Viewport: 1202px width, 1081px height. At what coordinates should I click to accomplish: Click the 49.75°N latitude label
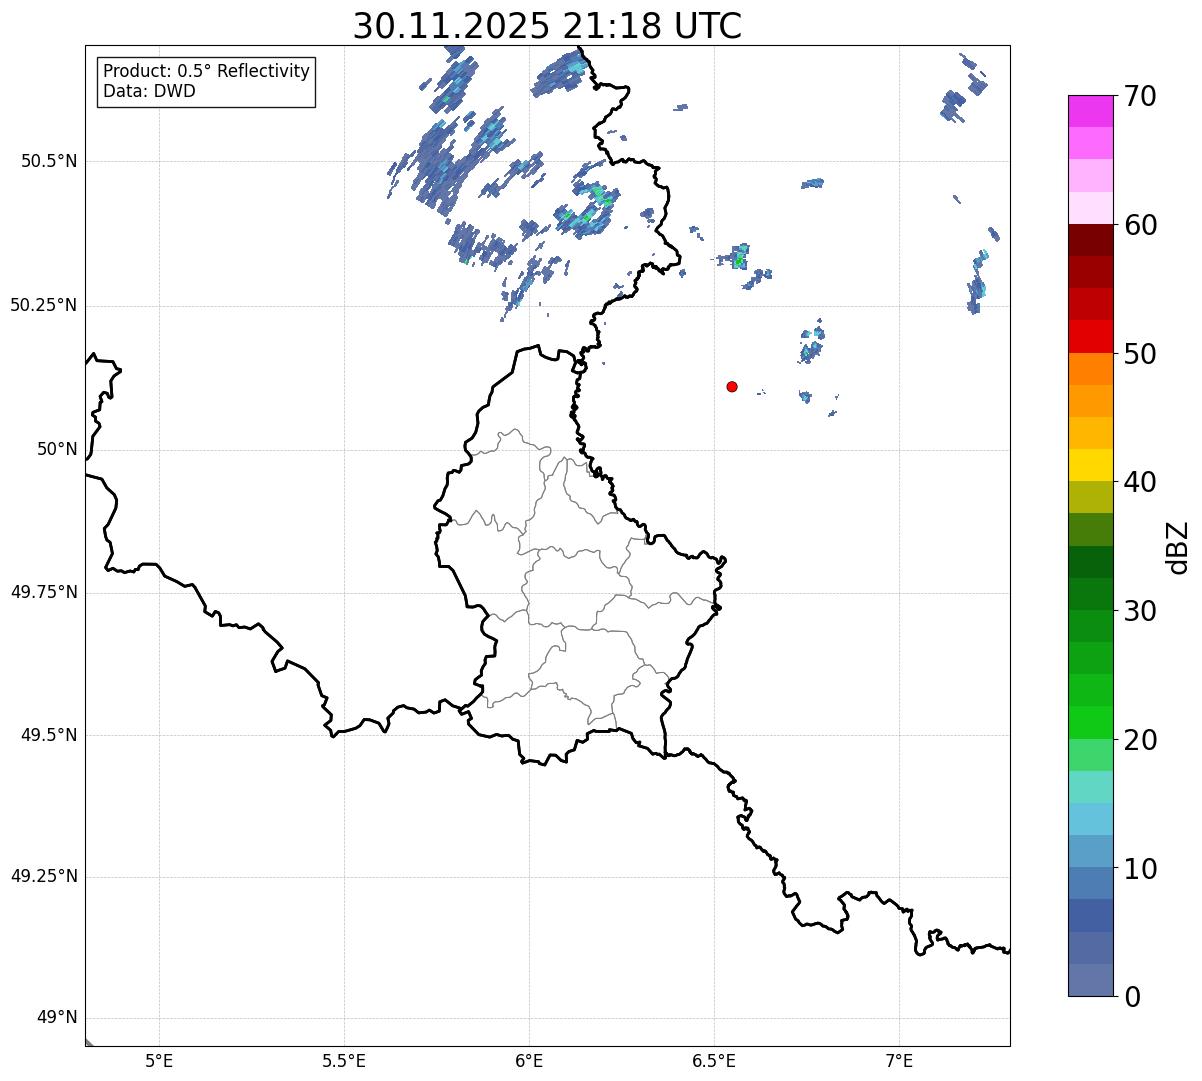pyautogui.click(x=44, y=592)
